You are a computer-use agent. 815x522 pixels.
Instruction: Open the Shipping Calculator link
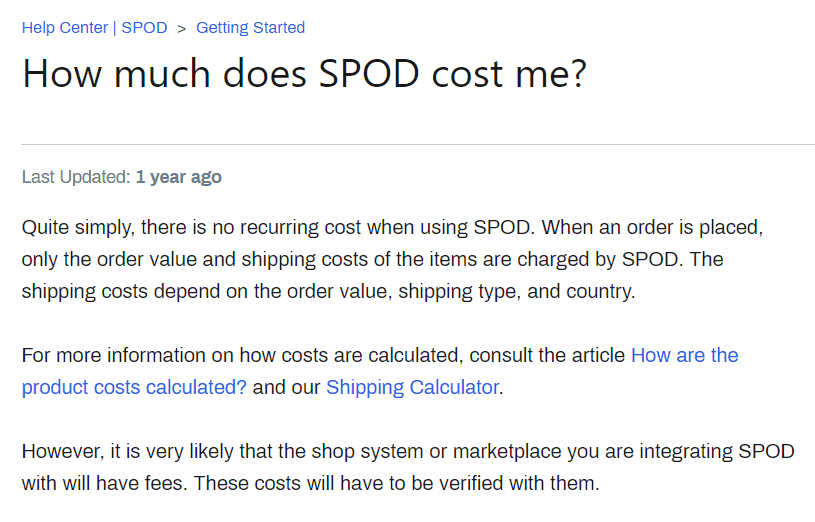[413, 387]
